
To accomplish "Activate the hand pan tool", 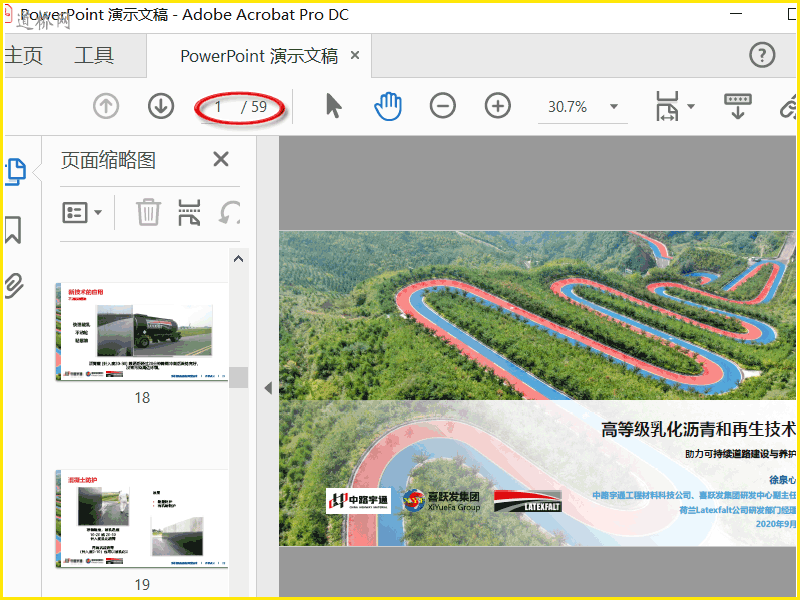I will (x=388, y=106).
